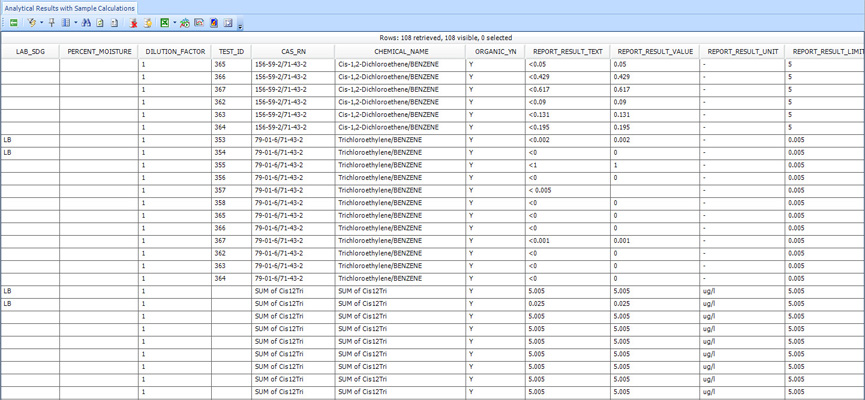Click the filter funnel toolbar icon
The image size is (865, 400).
(31, 23)
